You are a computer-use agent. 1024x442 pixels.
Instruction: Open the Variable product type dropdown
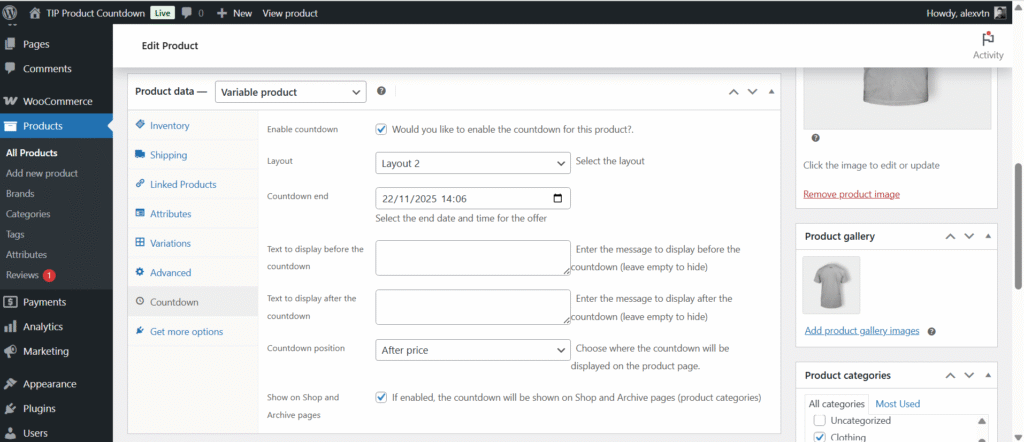[290, 91]
